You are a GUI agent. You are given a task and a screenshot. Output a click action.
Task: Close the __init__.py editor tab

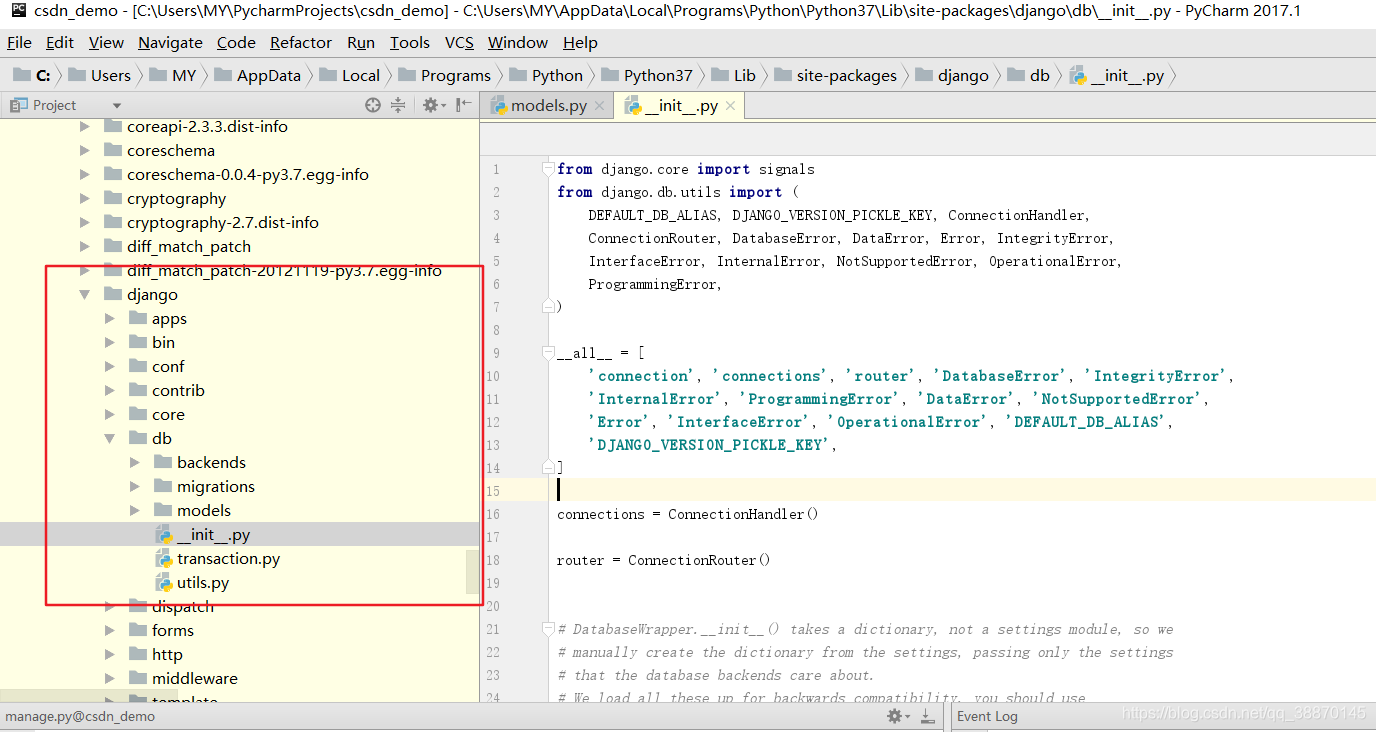pos(730,106)
